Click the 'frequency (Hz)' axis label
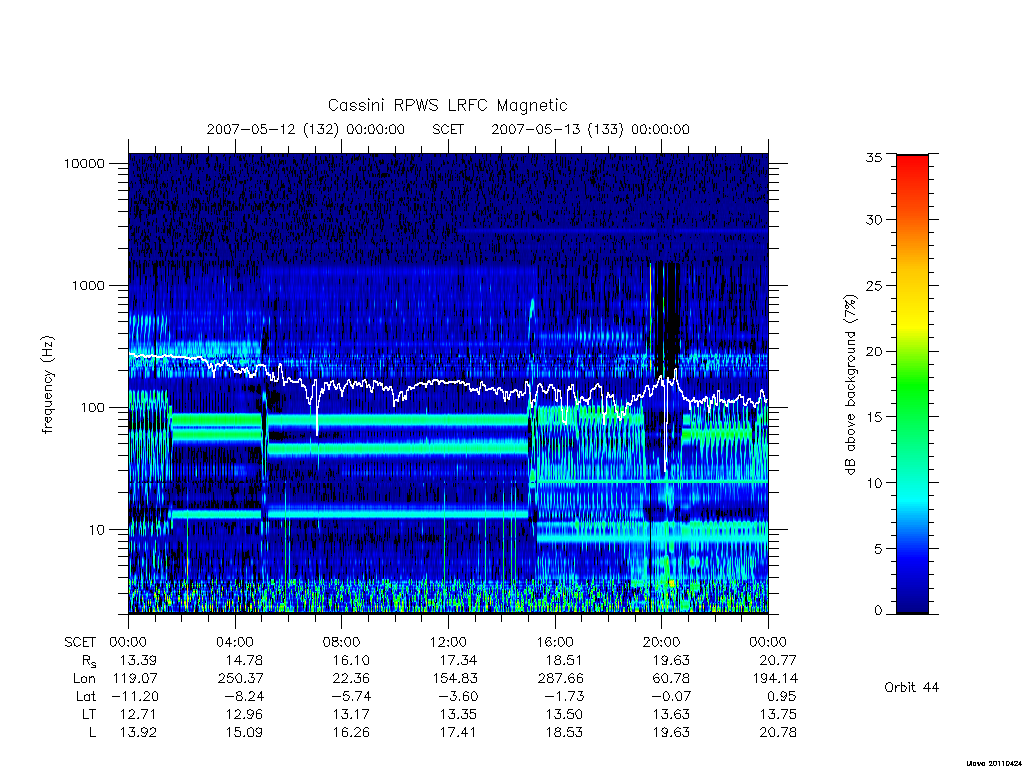The image size is (1024, 768). point(47,384)
